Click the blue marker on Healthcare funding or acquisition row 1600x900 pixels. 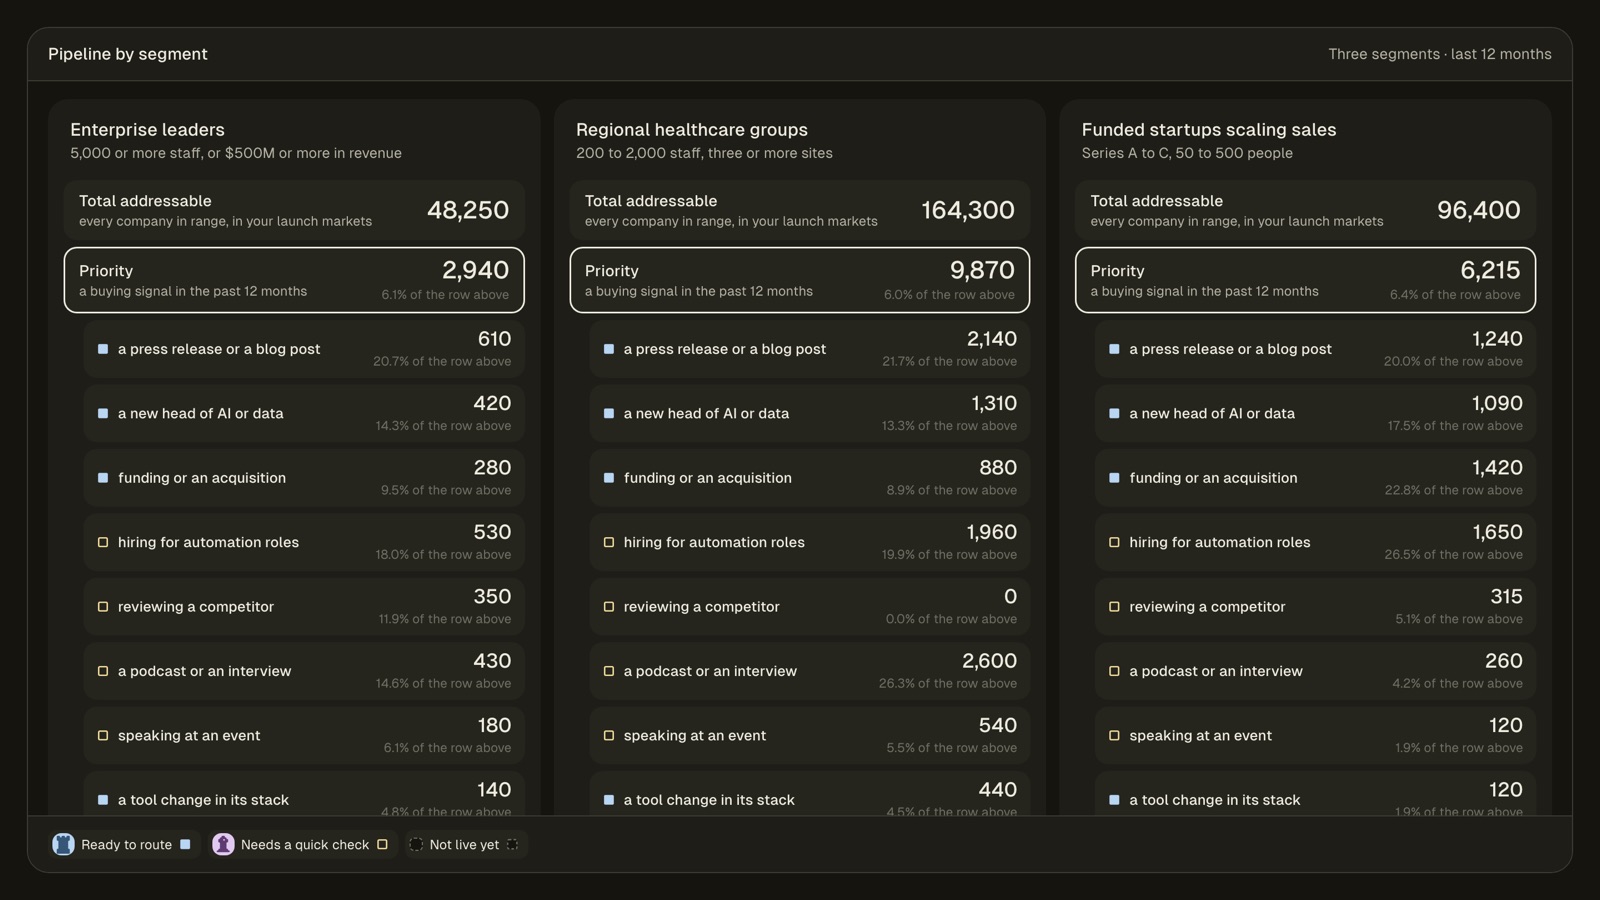tap(609, 478)
